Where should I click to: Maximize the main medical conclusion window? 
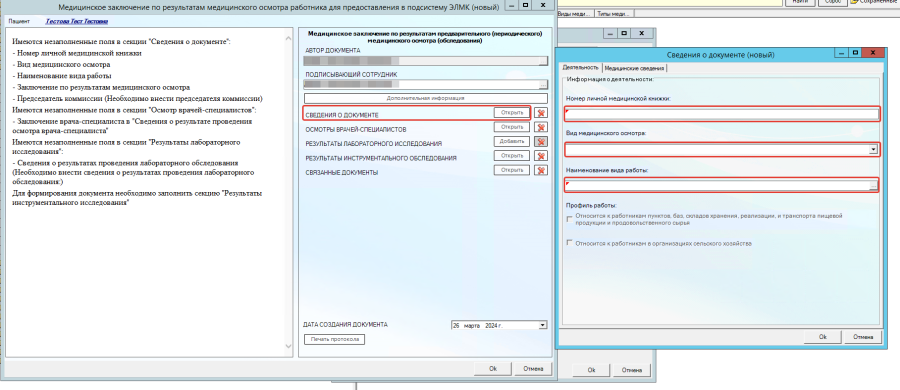[525, 5]
